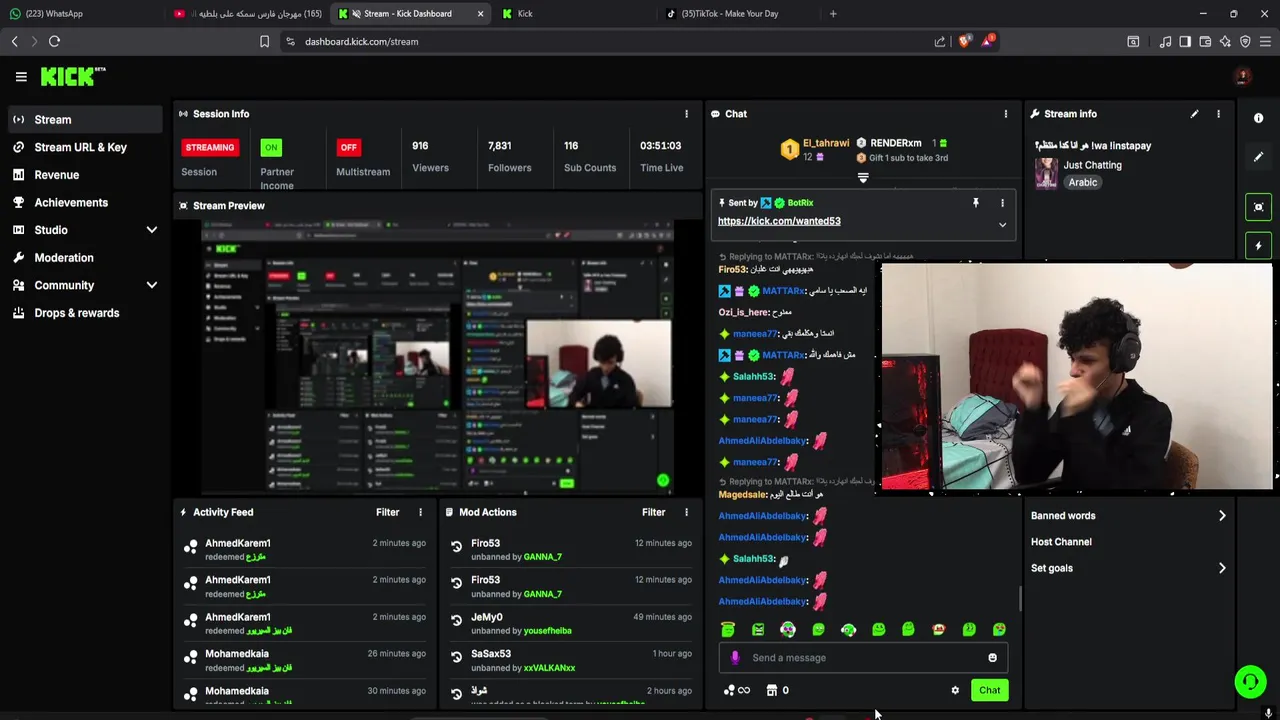Open the kick.com/wanted53 link

(x=779, y=221)
